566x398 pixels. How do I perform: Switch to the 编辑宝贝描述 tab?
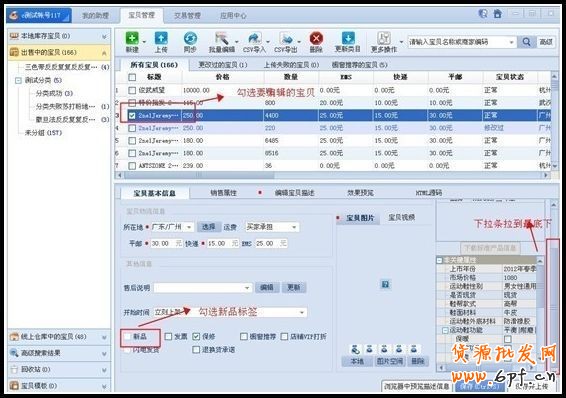pos(294,193)
